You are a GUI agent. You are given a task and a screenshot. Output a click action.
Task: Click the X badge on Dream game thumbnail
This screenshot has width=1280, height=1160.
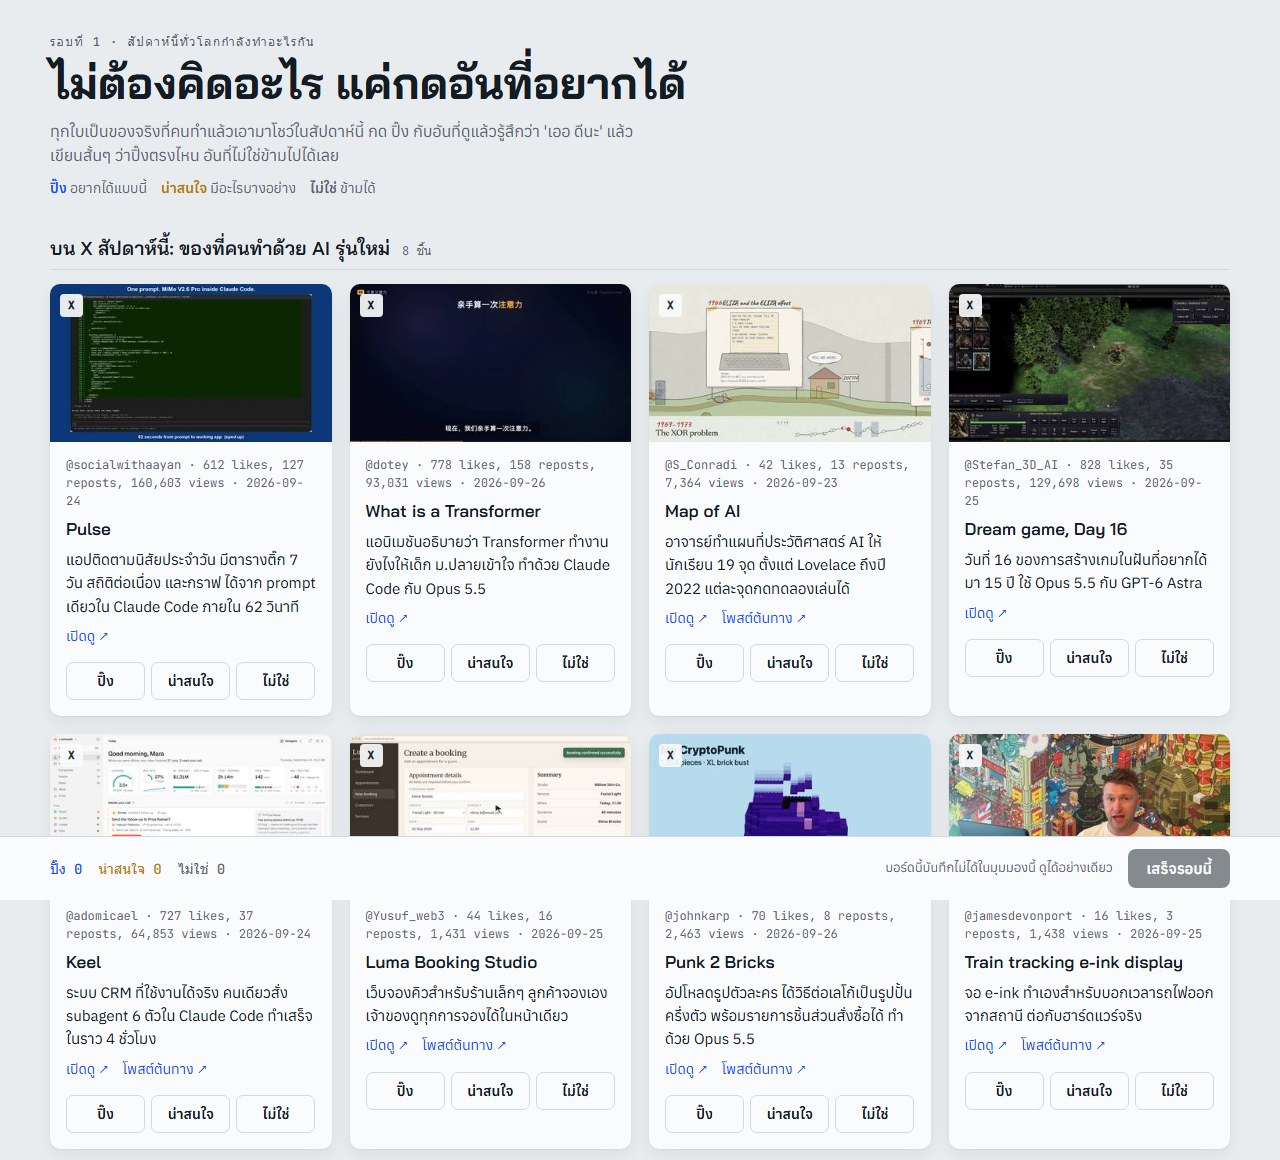[x=970, y=305]
